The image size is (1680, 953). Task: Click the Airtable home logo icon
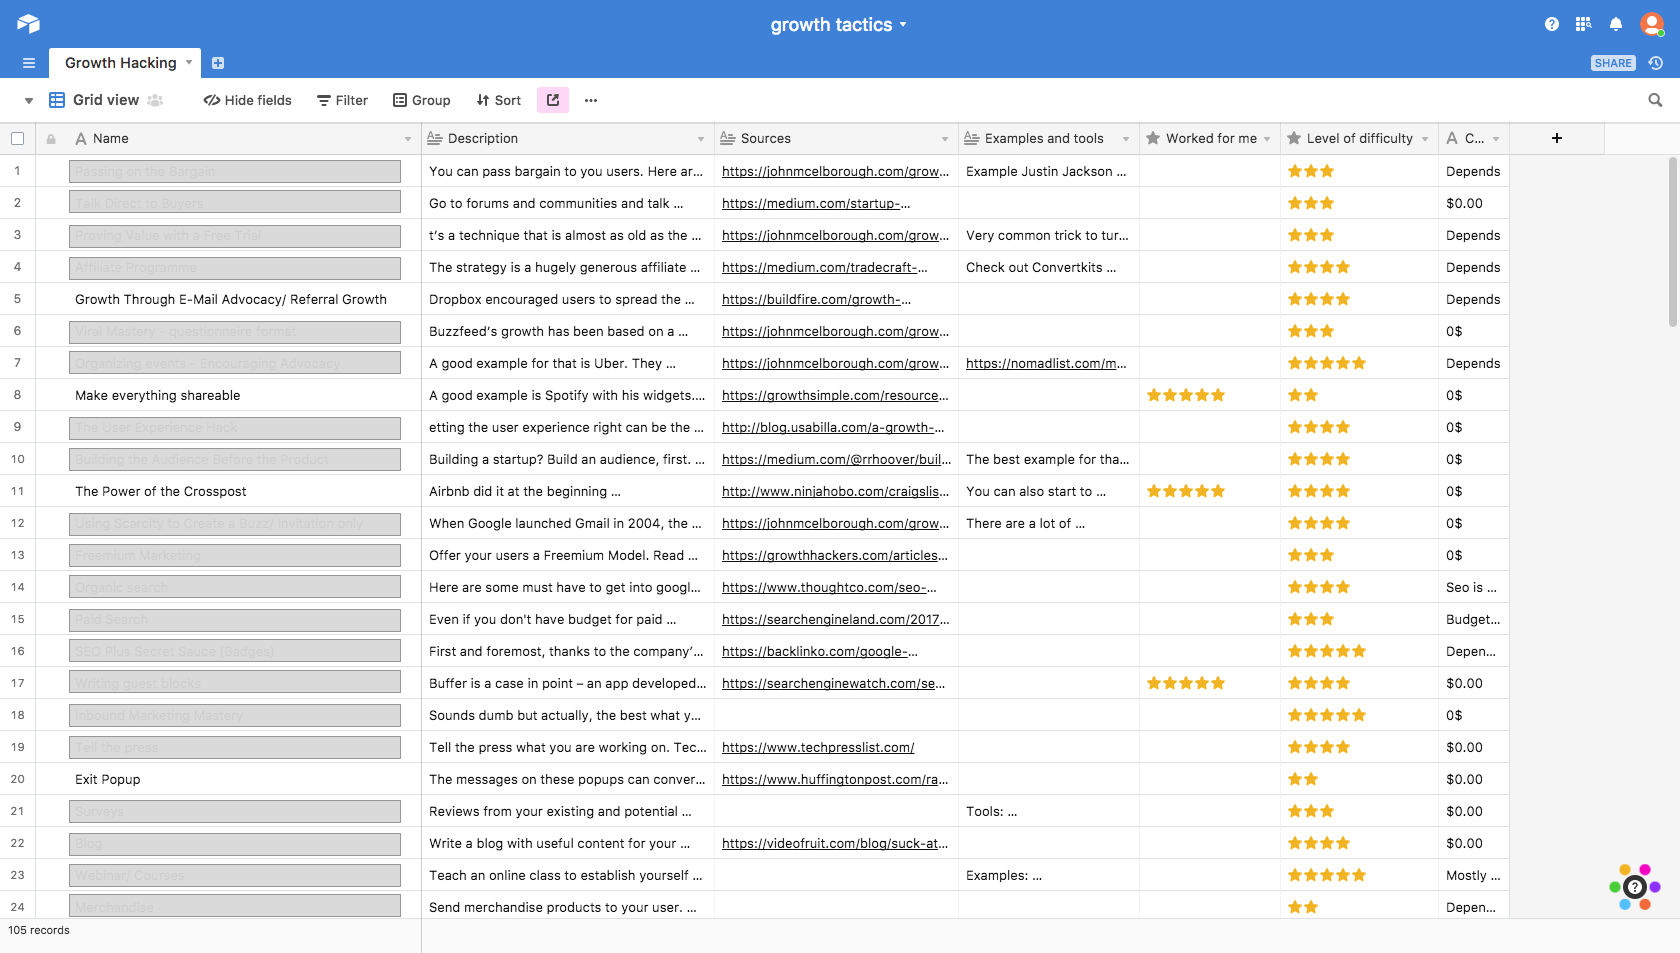pos(28,24)
